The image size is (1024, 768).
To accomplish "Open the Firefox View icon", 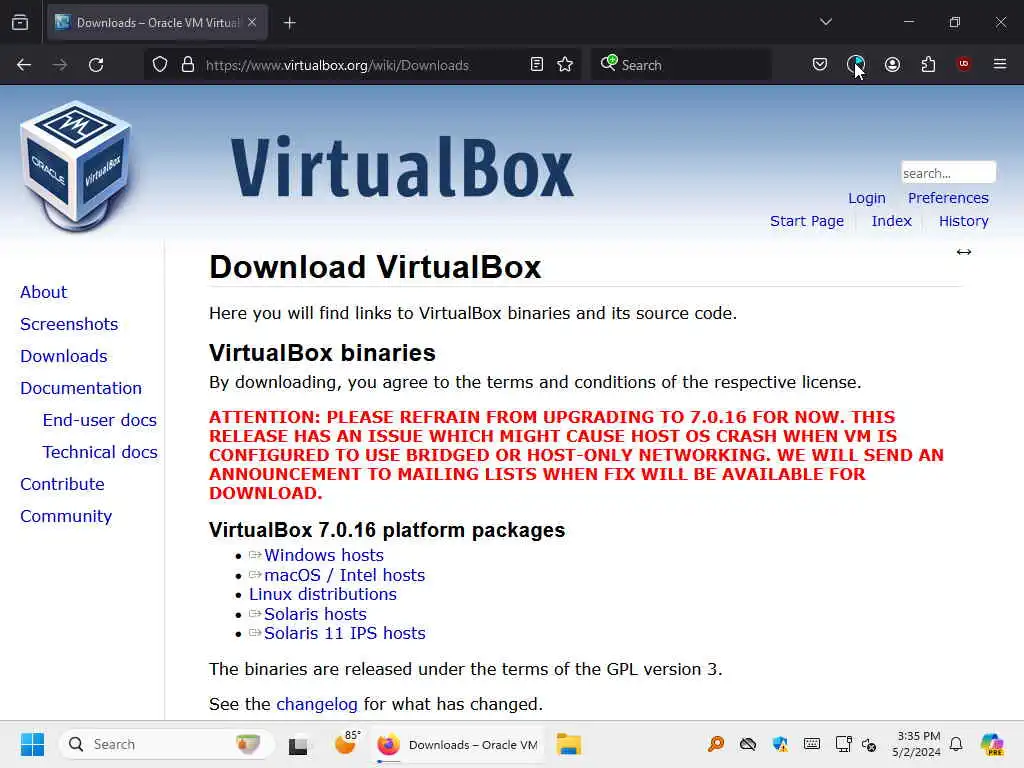I will coord(20,22).
